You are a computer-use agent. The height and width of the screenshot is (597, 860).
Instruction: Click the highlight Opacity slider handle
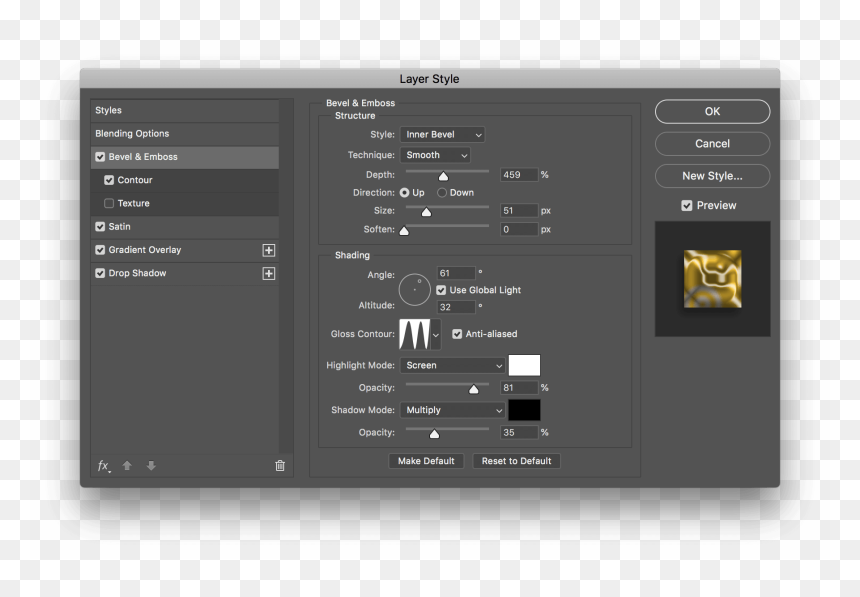click(474, 389)
